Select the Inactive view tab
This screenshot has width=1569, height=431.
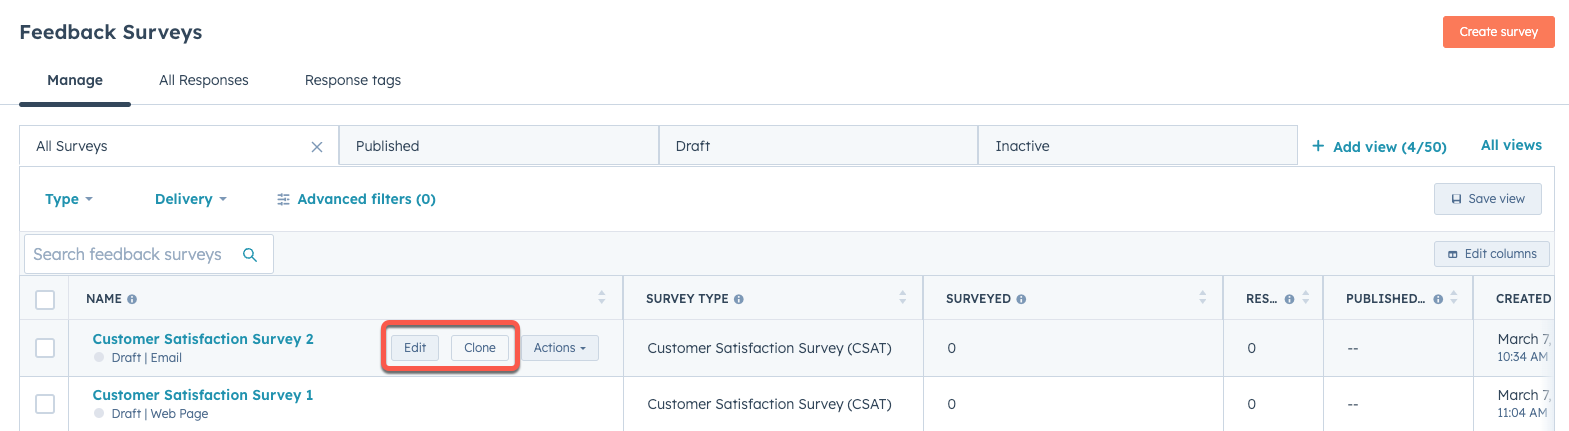pyautogui.click(x=1138, y=146)
